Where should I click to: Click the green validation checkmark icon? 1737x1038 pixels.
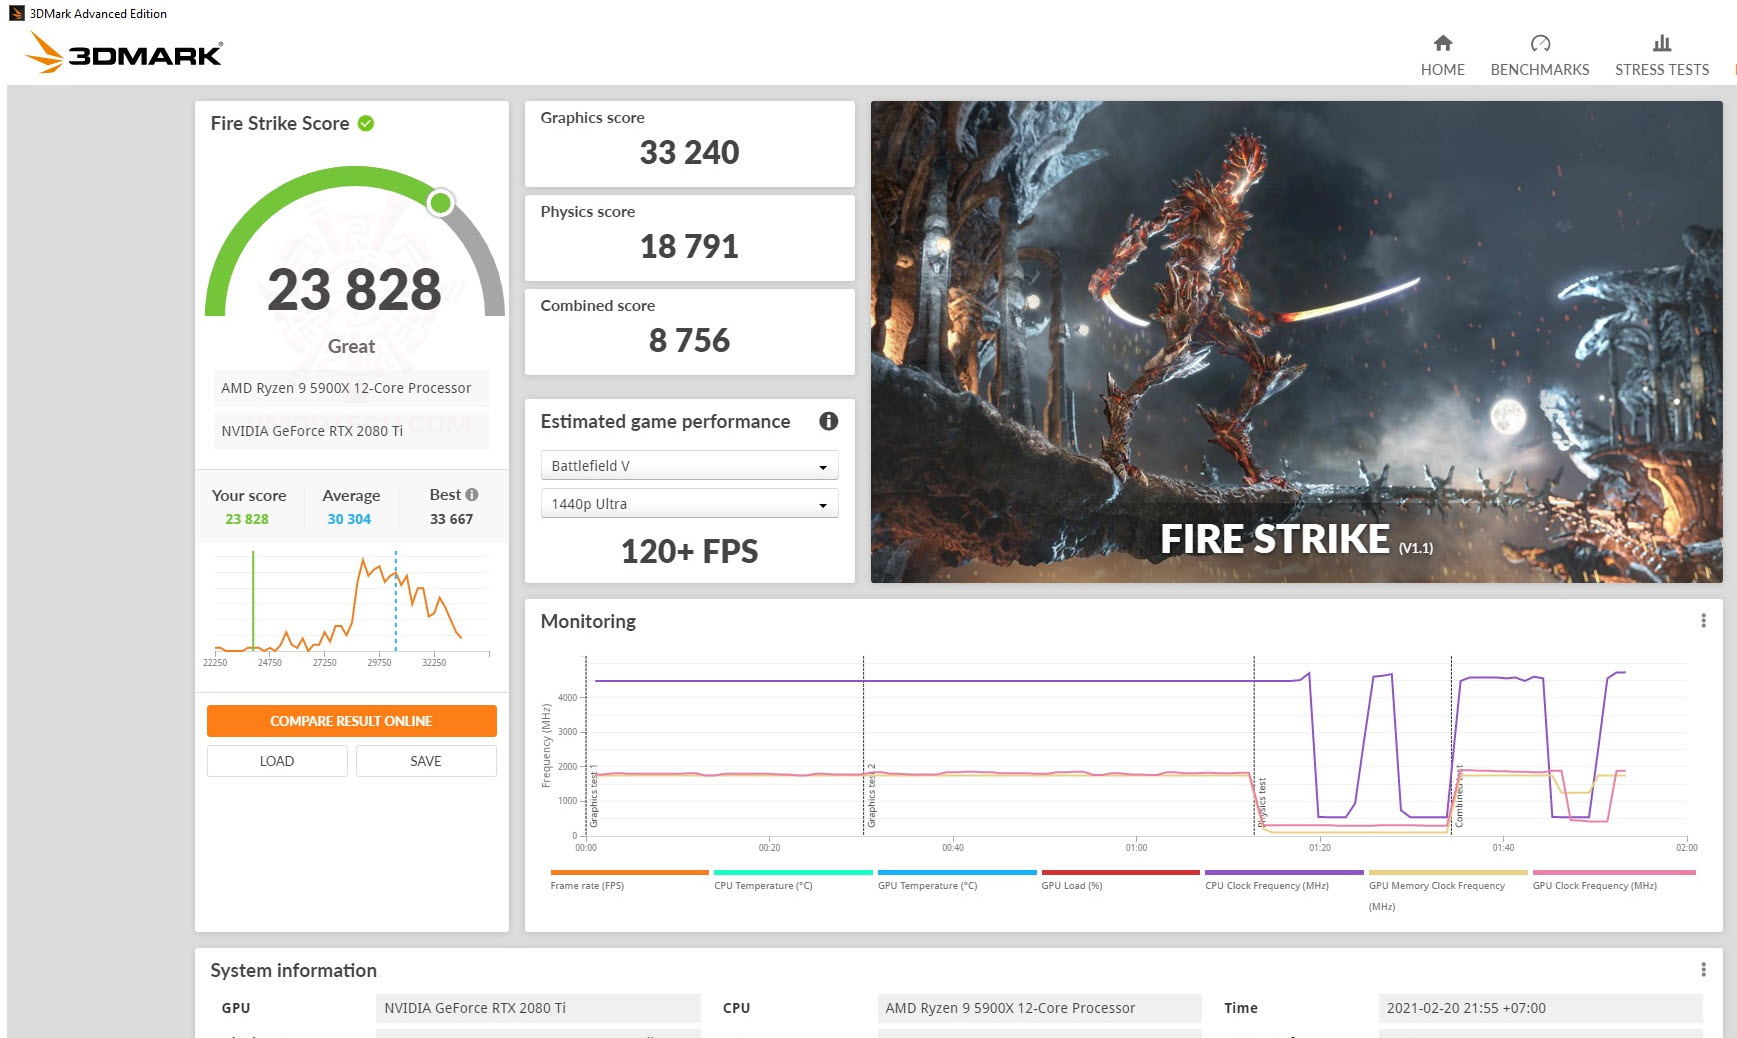point(366,123)
